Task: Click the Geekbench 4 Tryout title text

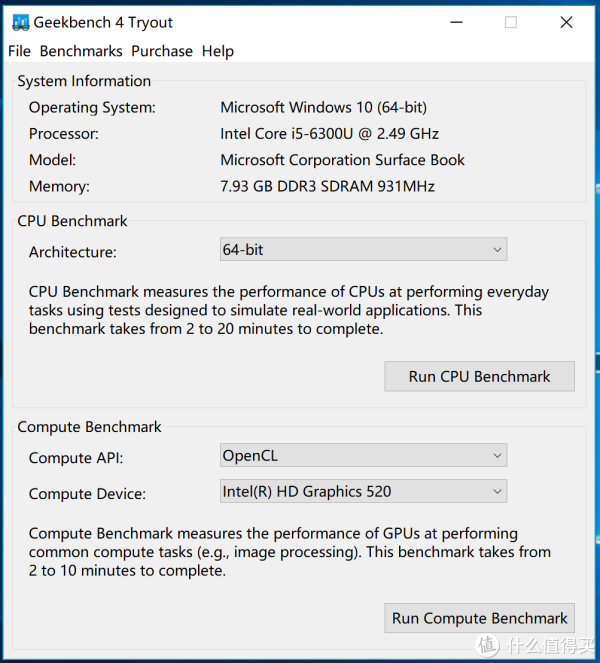Action: pyautogui.click(x=103, y=22)
